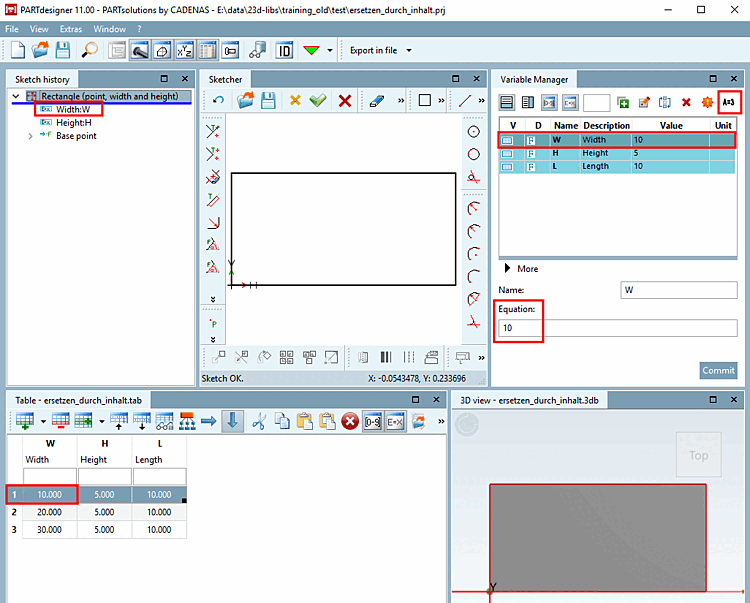The width and height of the screenshot is (750, 603).
Task: Expand Sketcher toolbar overflow after eraser
Action: click(401, 100)
